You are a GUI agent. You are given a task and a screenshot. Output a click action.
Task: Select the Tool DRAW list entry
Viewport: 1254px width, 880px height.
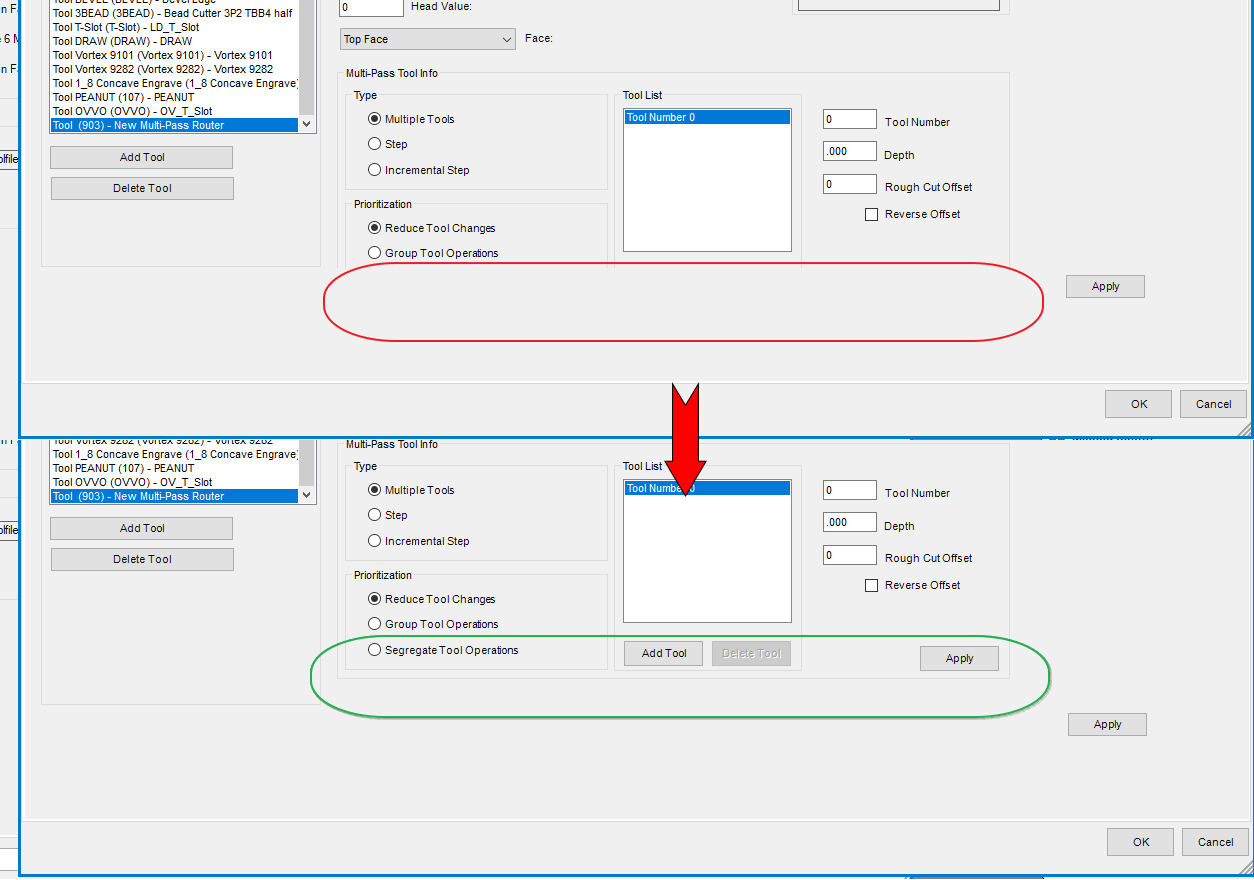[122, 41]
